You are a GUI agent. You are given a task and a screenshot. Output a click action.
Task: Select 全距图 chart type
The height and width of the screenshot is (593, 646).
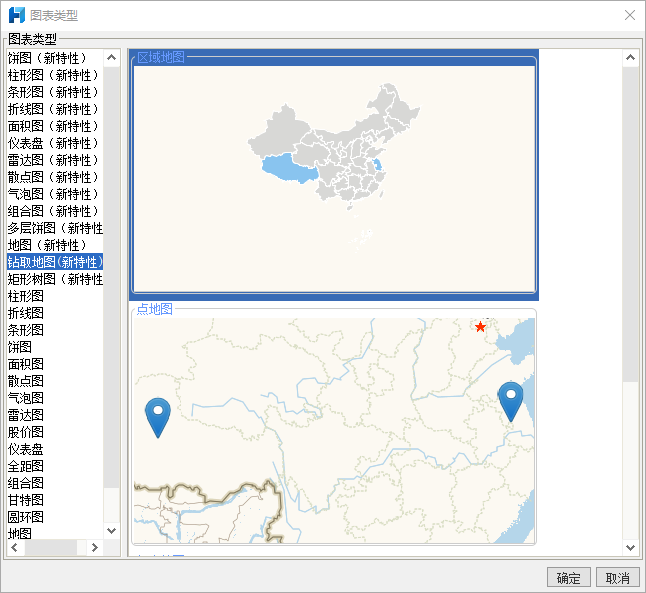click(55, 466)
